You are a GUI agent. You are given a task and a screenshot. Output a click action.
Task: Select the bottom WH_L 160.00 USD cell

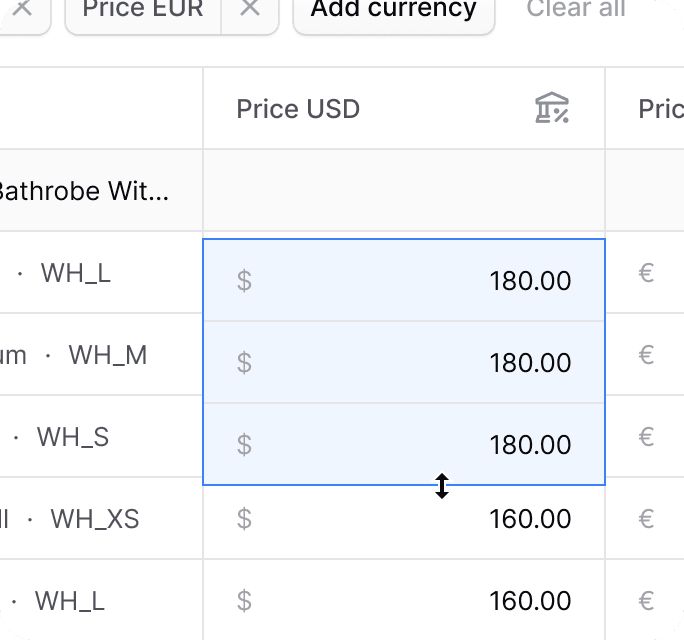point(404,600)
